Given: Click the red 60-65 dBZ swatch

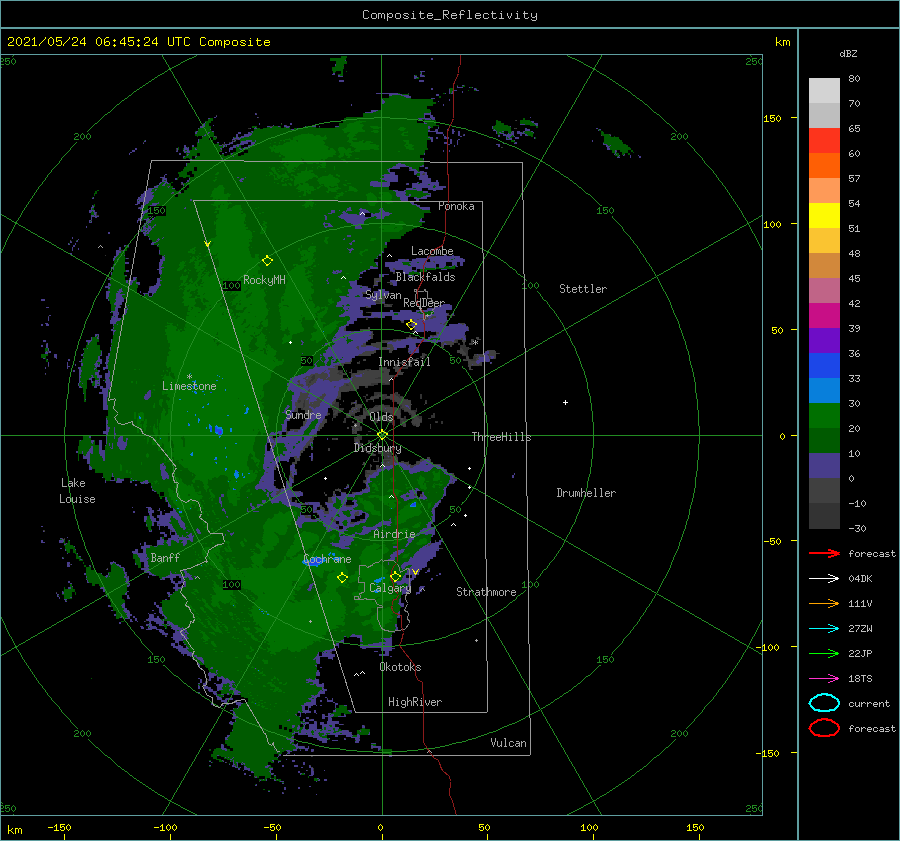Looking at the screenshot, I should tap(824, 141).
